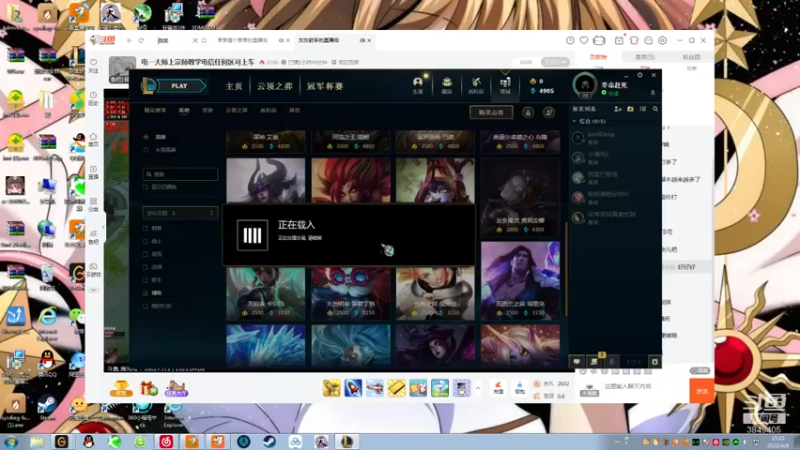Click new folder icon in friends list
This screenshot has width=800, height=450.
point(631,109)
